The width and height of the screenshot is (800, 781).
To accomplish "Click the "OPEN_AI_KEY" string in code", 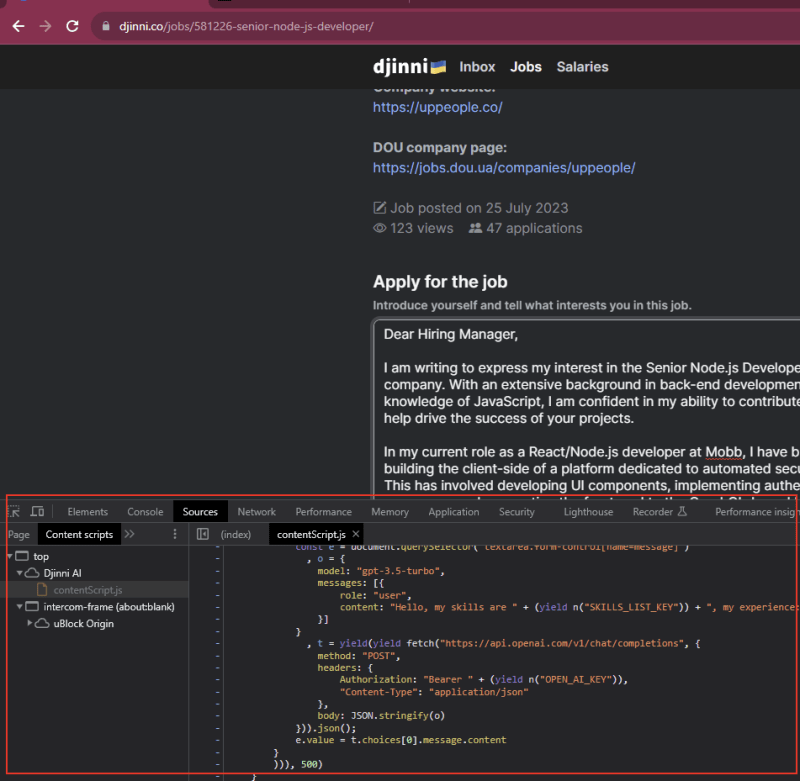I will pos(574,679).
